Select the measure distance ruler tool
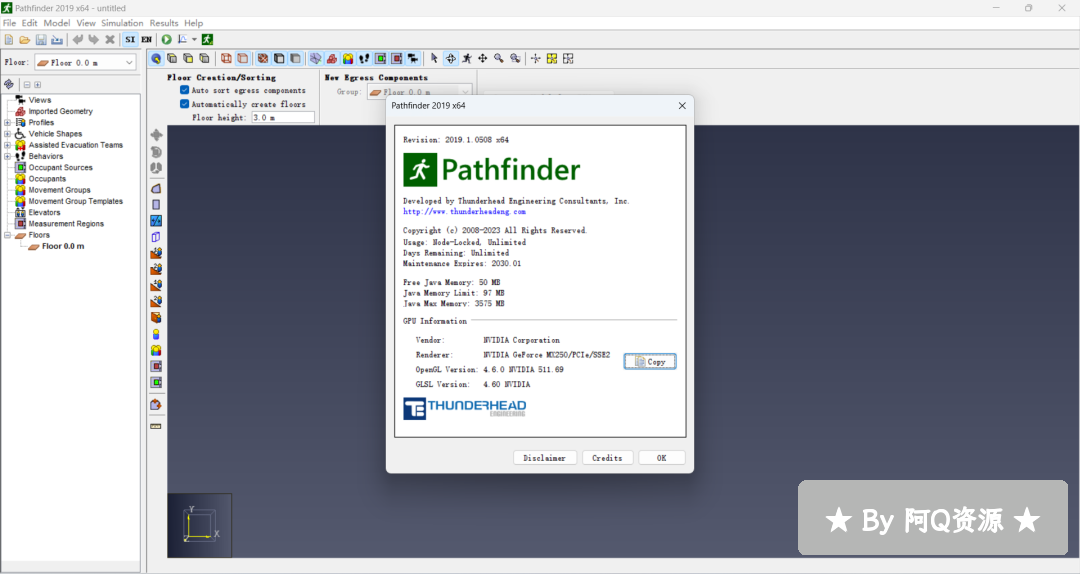The image size is (1080, 574). click(x=156, y=427)
